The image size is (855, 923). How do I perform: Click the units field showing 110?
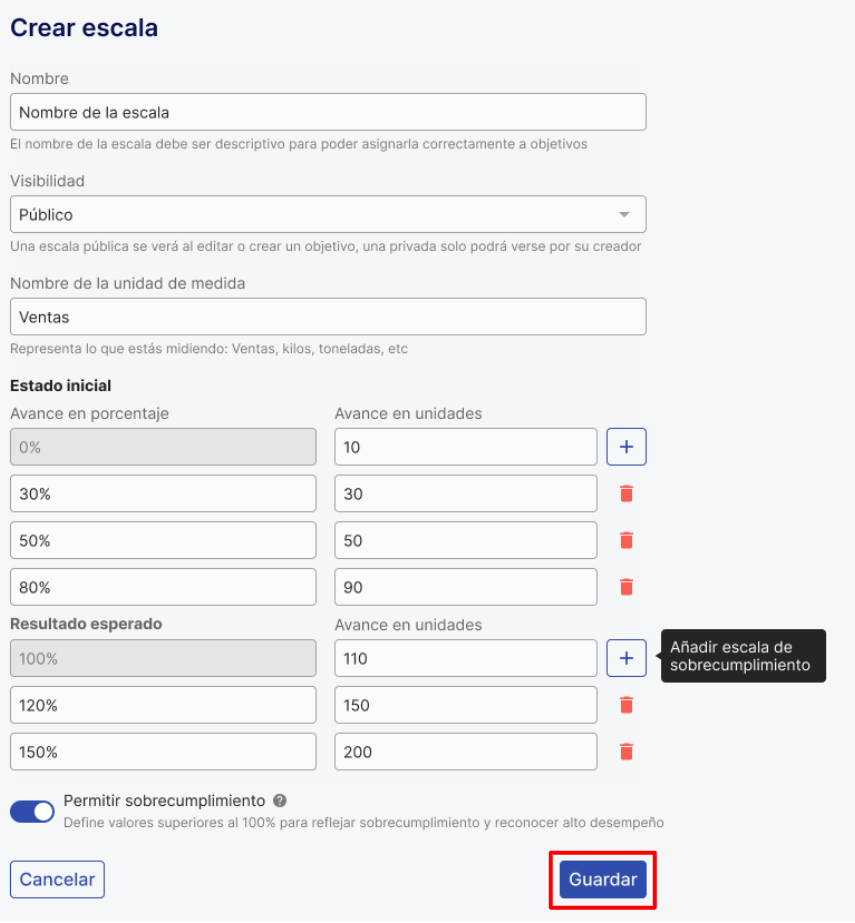(465, 658)
